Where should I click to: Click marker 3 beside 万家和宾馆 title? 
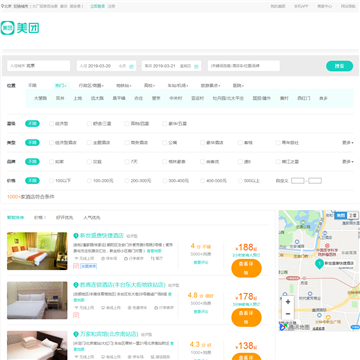tap(76, 334)
